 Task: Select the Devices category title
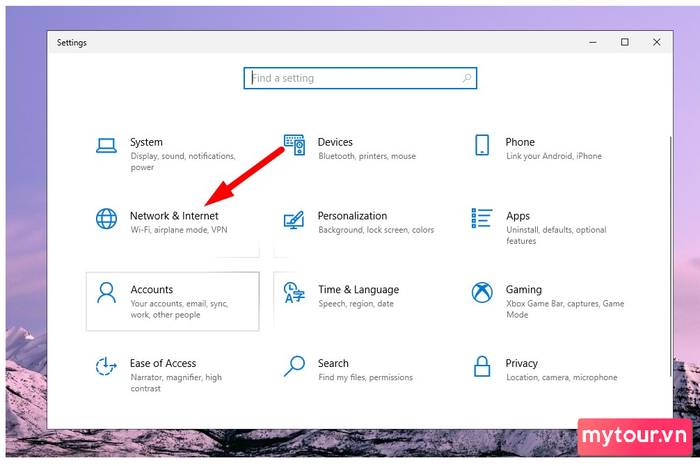pos(335,142)
